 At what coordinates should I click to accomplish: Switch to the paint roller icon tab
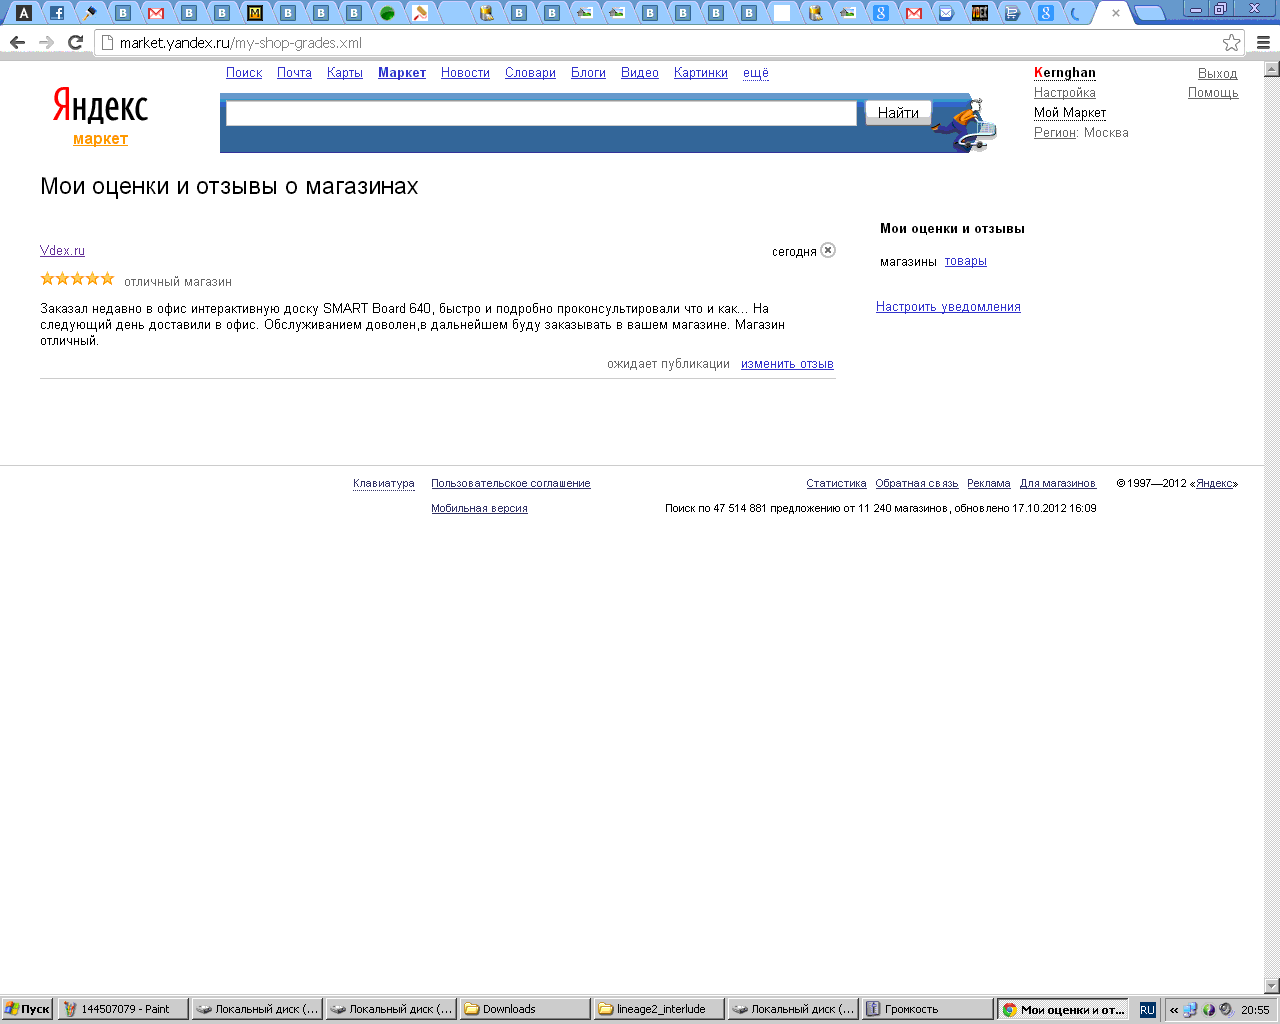pyautogui.click(x=420, y=13)
